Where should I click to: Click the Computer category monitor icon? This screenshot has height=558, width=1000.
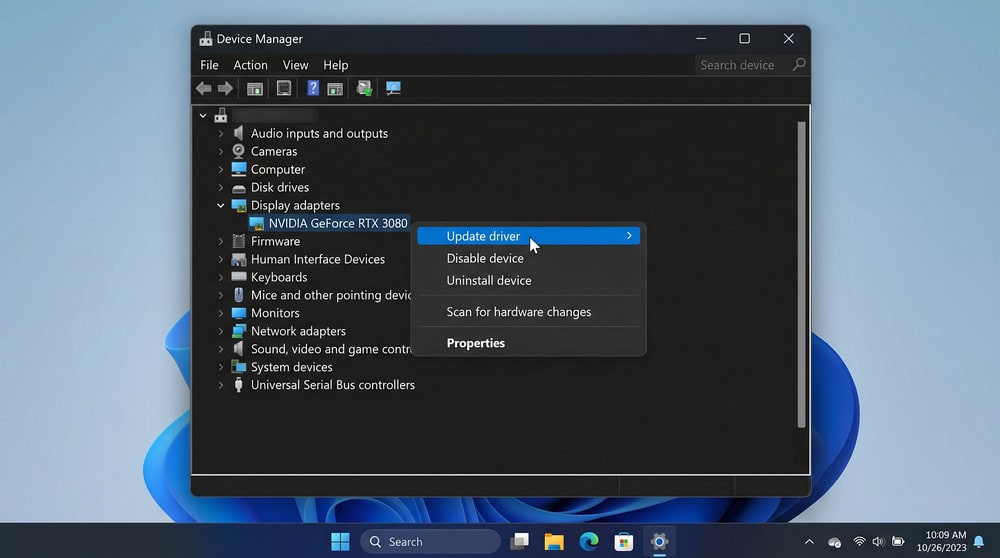tap(239, 169)
